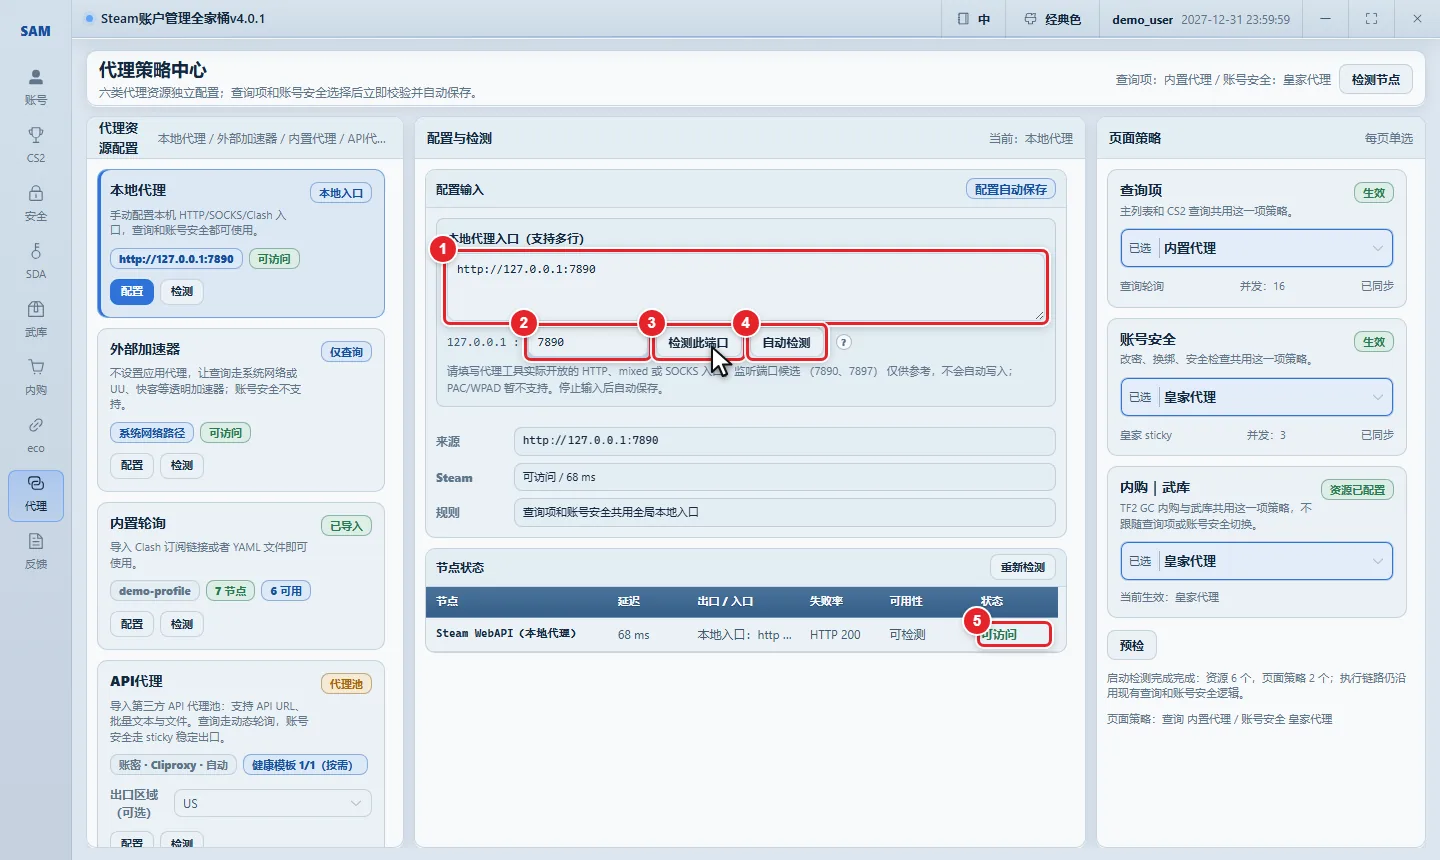Click 配置 on the 本地代理 card
1440x860 pixels.
coord(132,291)
